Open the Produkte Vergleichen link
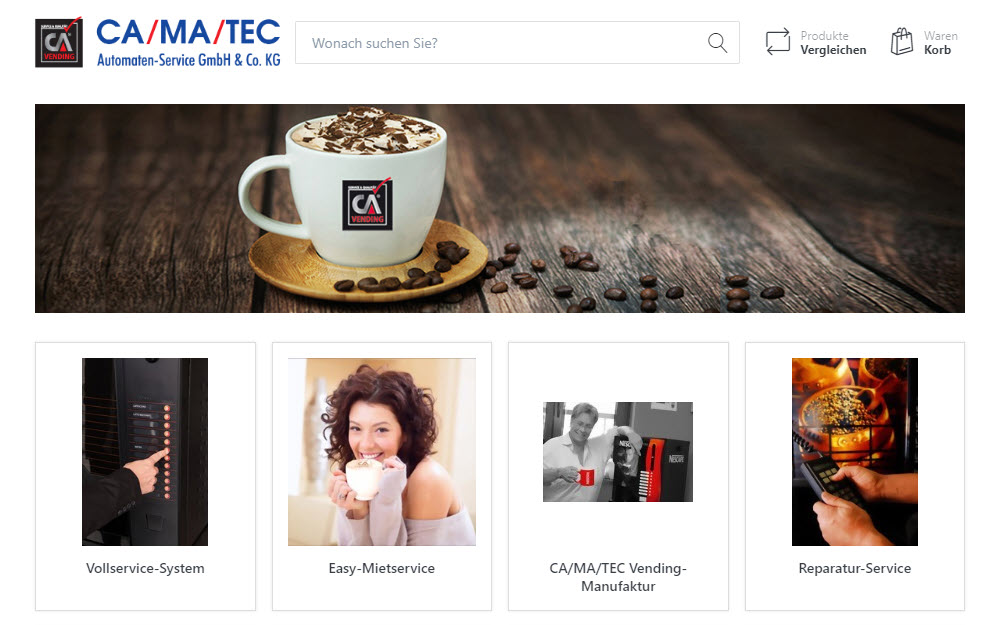This screenshot has width=1000, height=625. point(833,43)
